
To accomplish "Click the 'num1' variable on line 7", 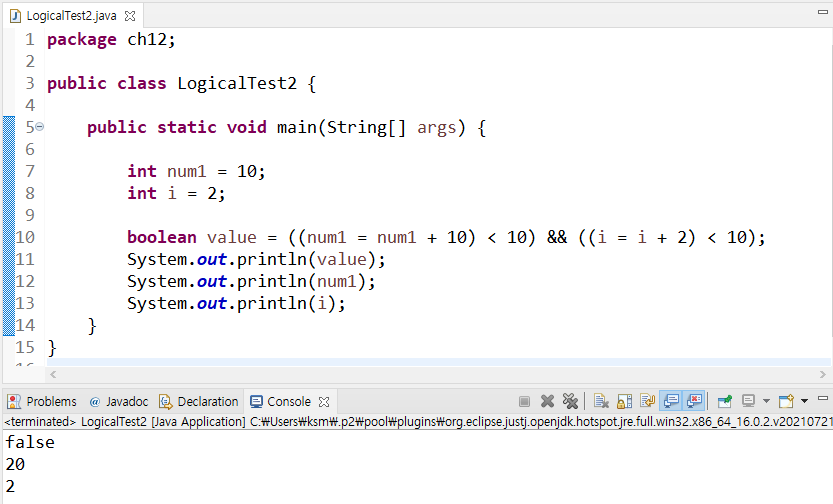I will click(186, 172).
